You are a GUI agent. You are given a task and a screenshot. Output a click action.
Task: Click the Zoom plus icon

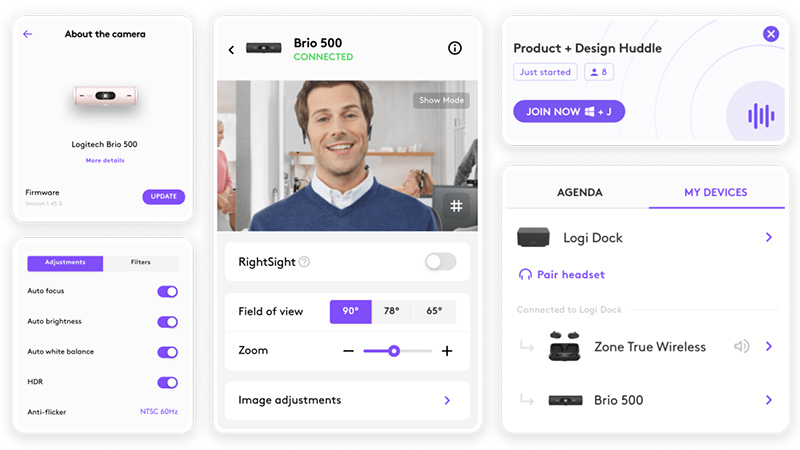[x=447, y=351]
